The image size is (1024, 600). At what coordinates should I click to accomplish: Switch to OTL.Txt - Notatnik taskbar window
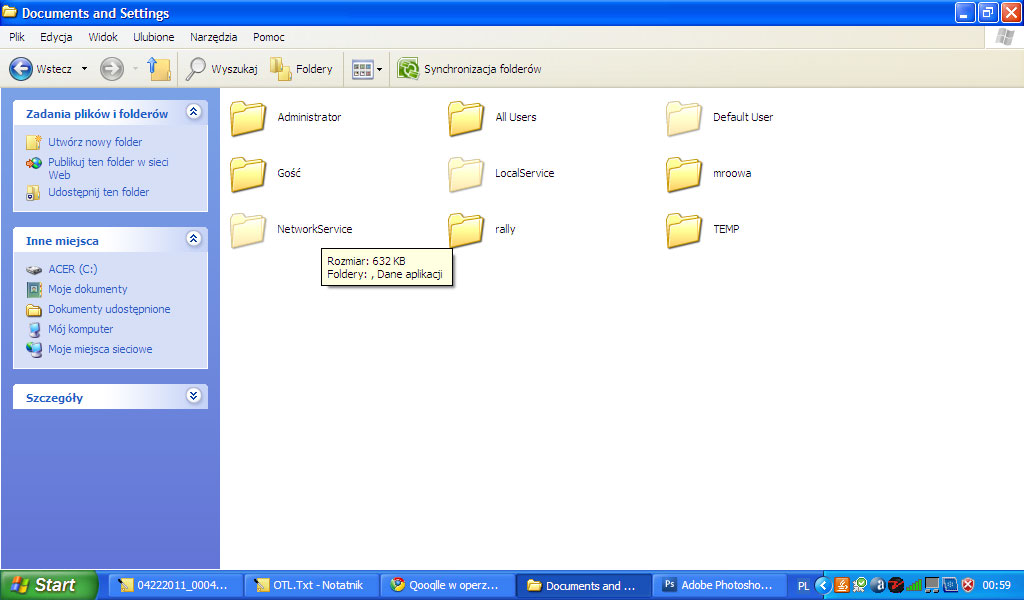pos(311,586)
